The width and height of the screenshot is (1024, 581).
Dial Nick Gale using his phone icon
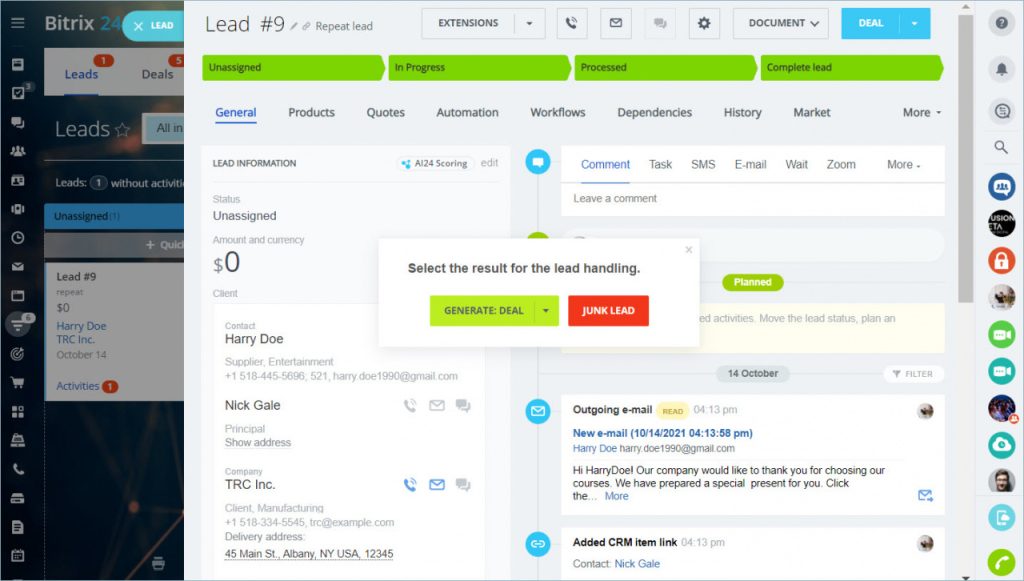[x=410, y=406]
